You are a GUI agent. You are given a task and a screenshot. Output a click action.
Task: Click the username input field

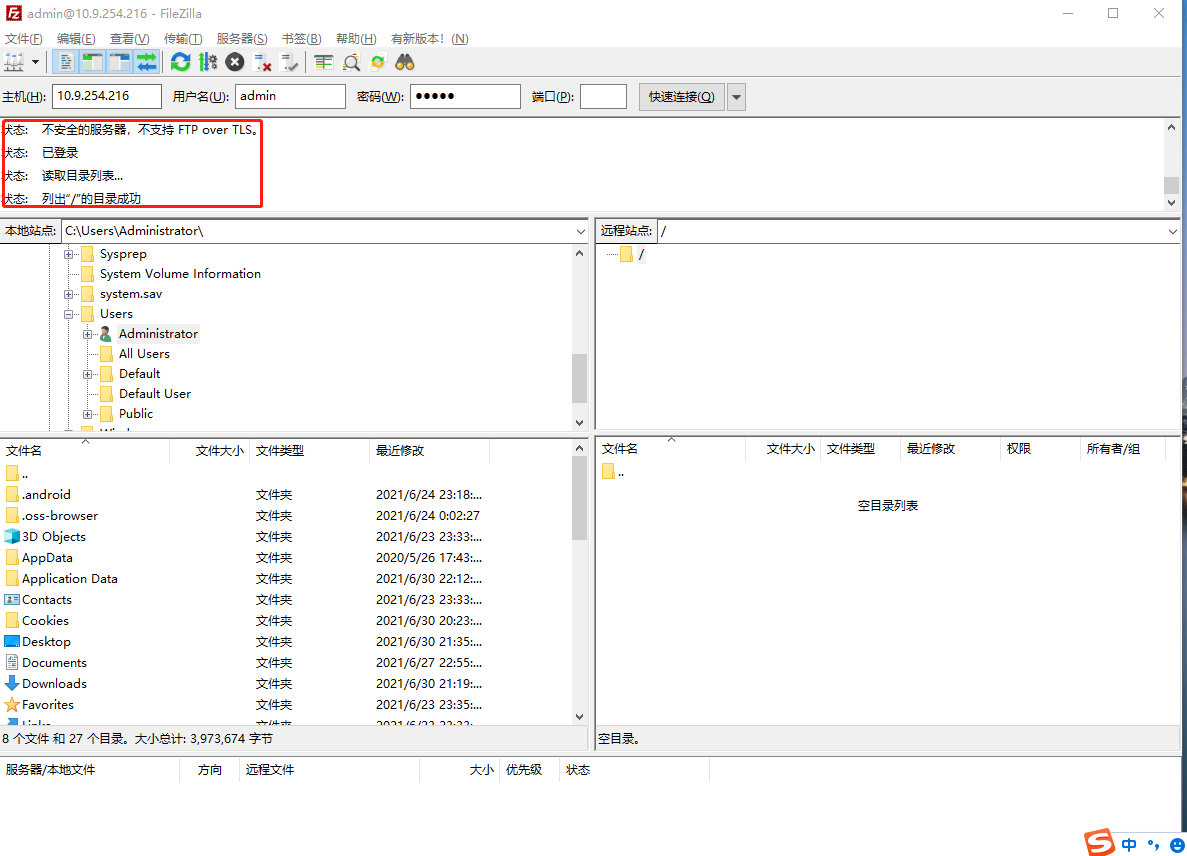(291, 96)
